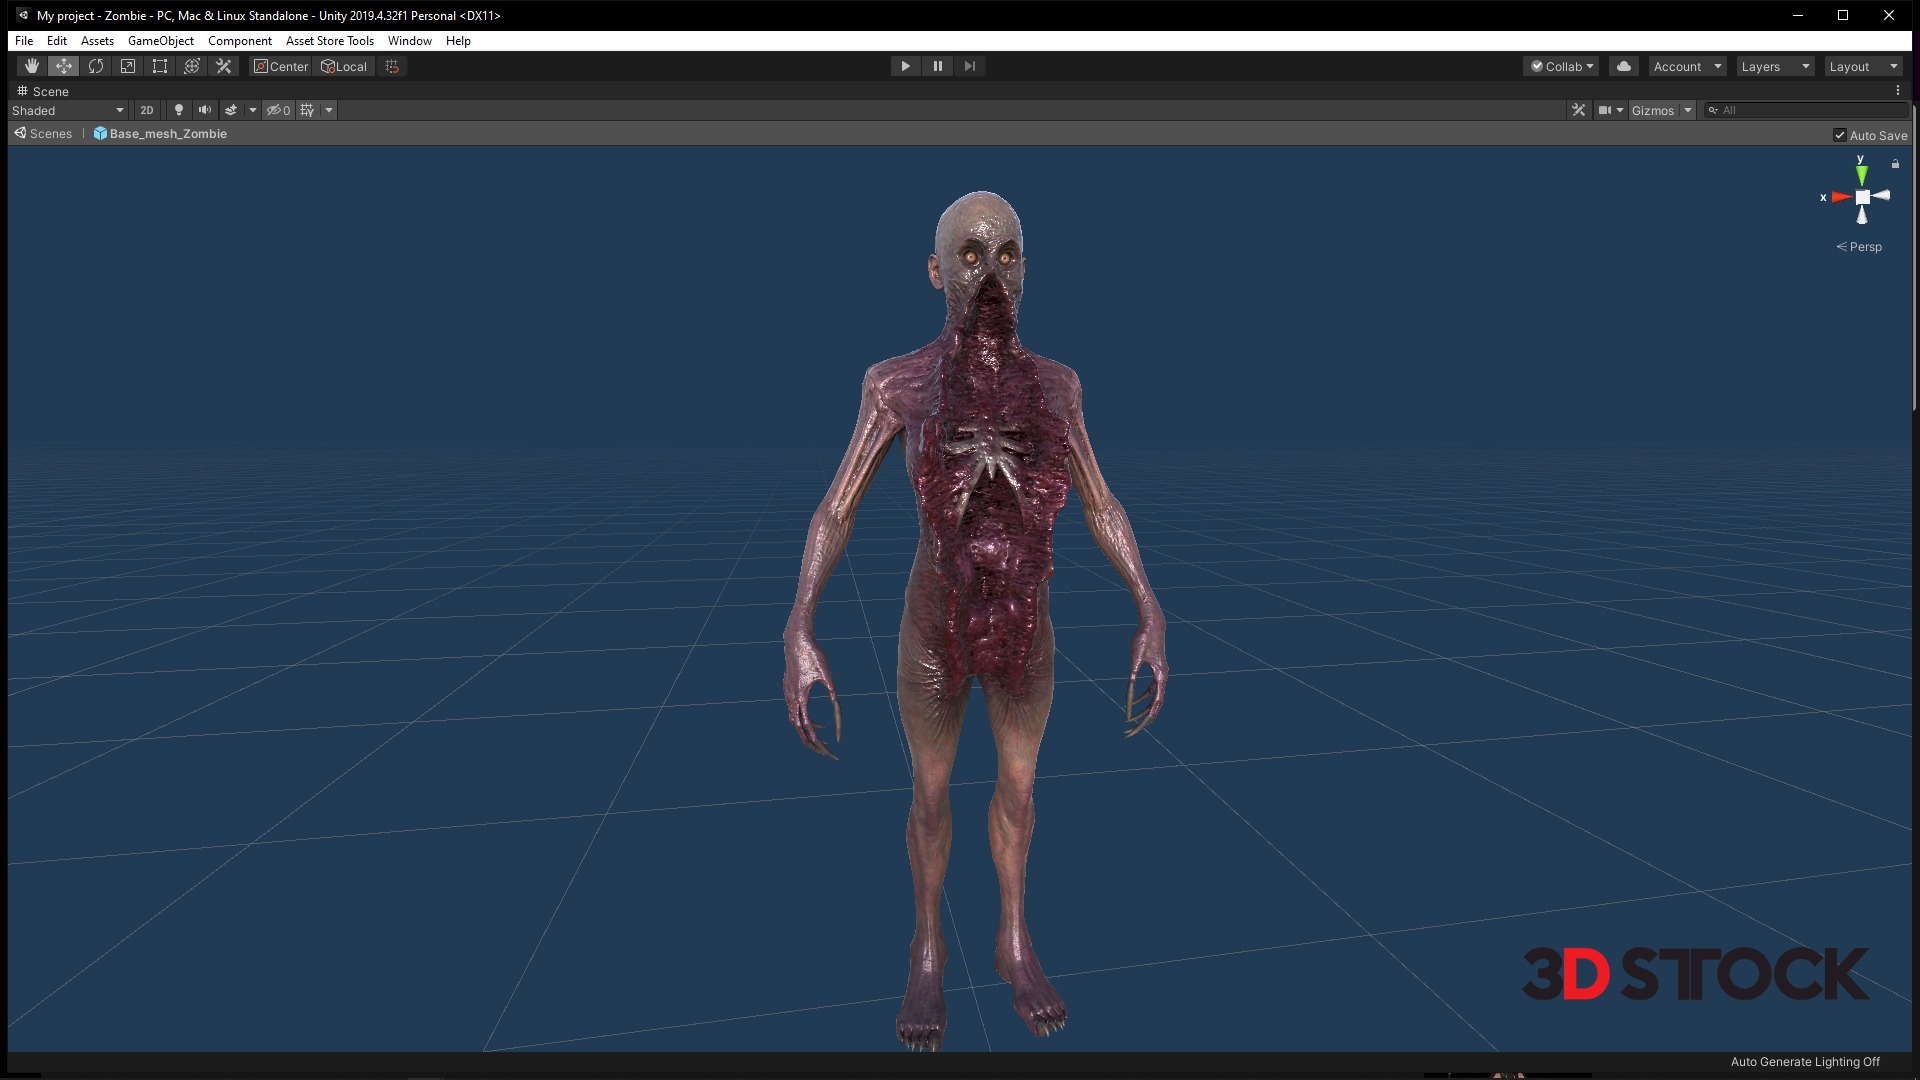Open the Asset Store Tools menu

pos(329,41)
